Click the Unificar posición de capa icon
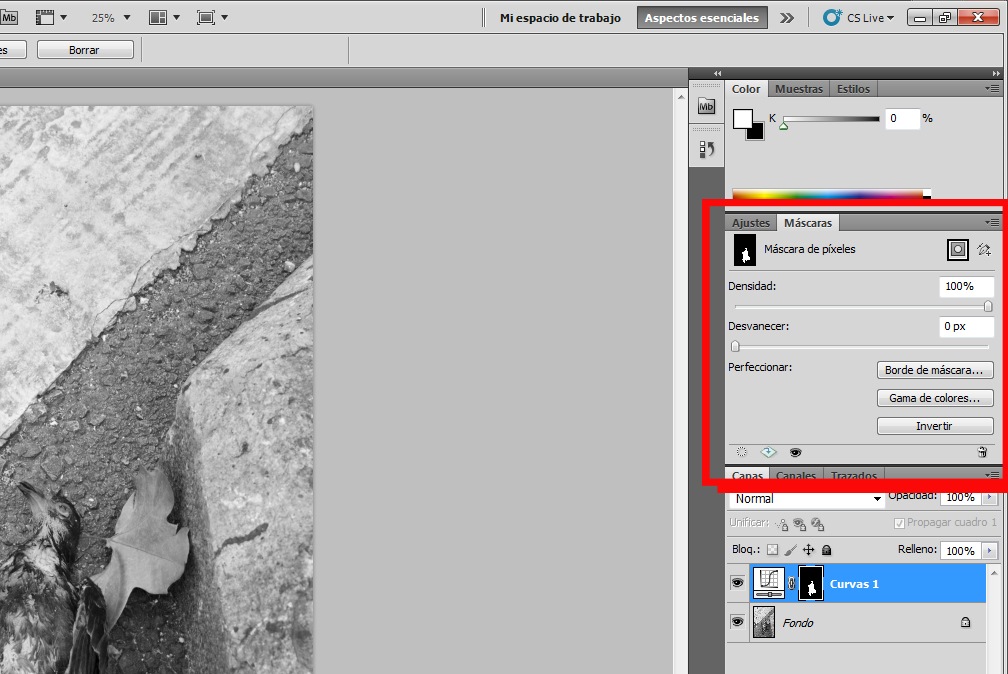Screen dimensions: 1008x674 tap(781, 524)
